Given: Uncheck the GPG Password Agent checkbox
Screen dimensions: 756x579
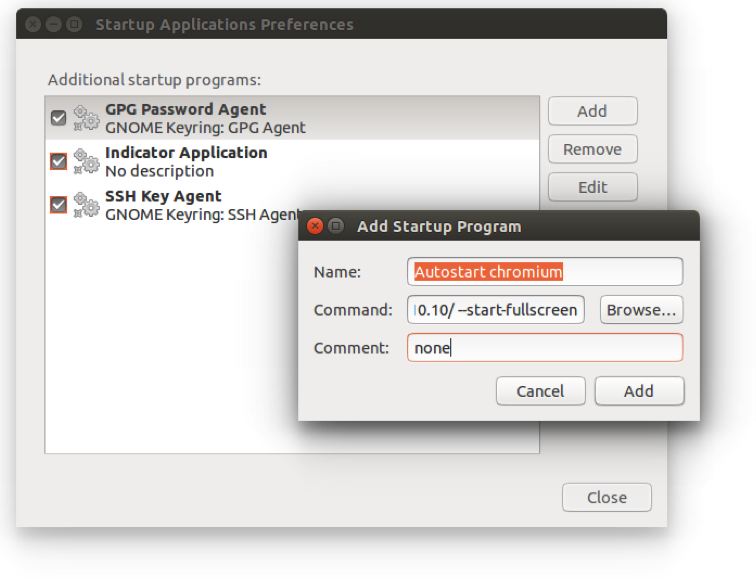Looking at the screenshot, I should (x=59, y=118).
